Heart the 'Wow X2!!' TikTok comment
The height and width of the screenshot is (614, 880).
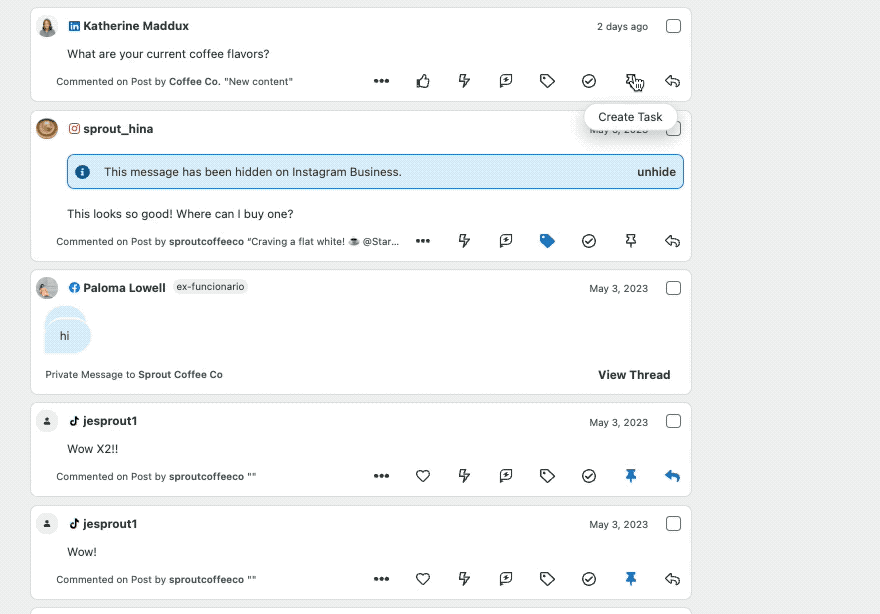click(x=423, y=476)
